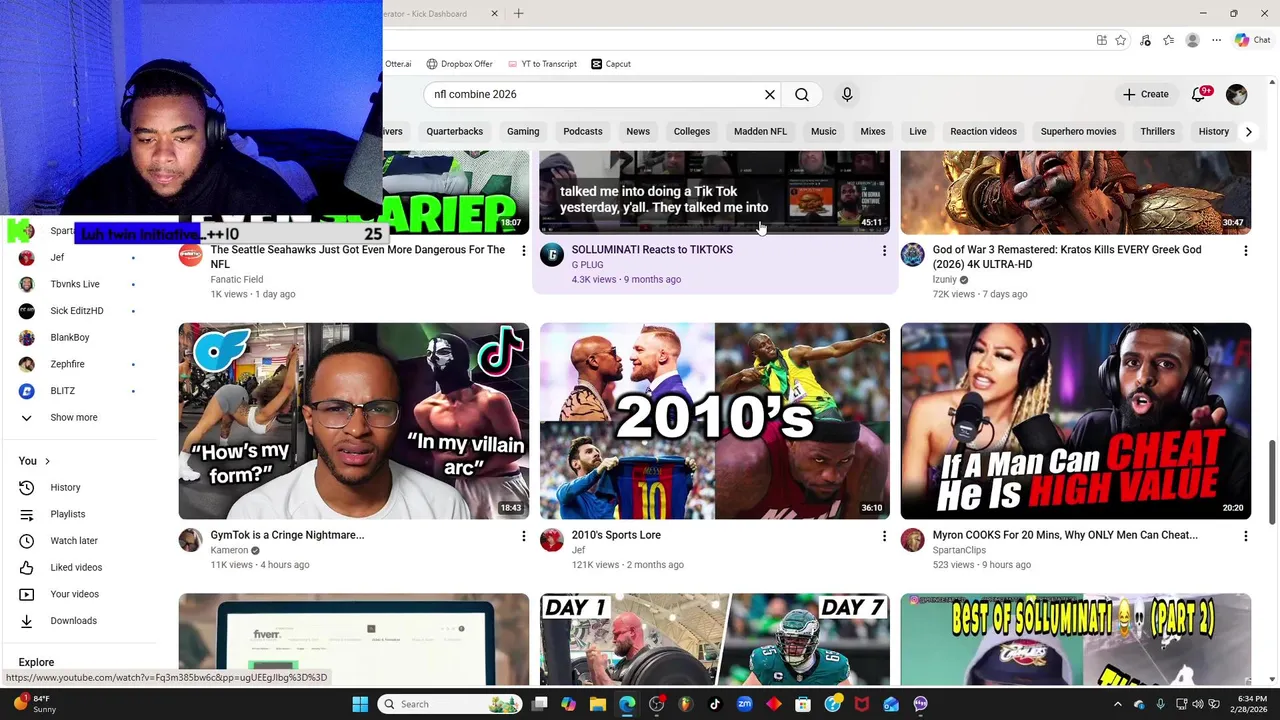Screen dimensions: 1280x720
Task: Open the Fanatic Field channel link
Action: [x=237, y=279]
